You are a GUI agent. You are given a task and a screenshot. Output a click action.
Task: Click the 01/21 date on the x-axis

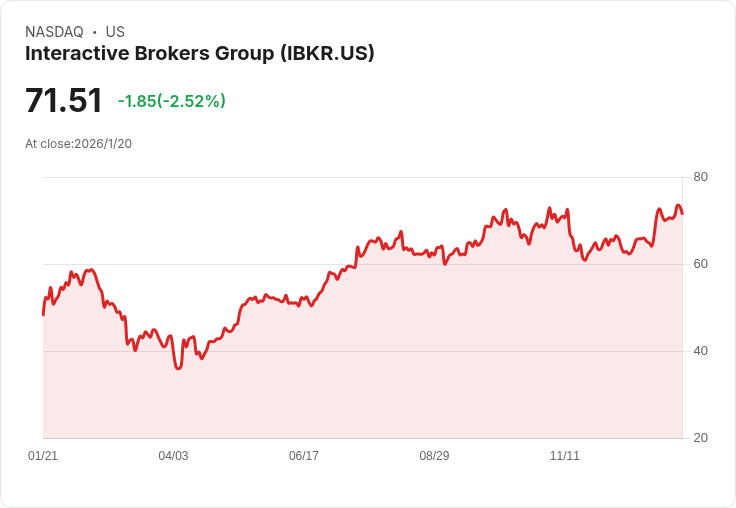(43, 456)
